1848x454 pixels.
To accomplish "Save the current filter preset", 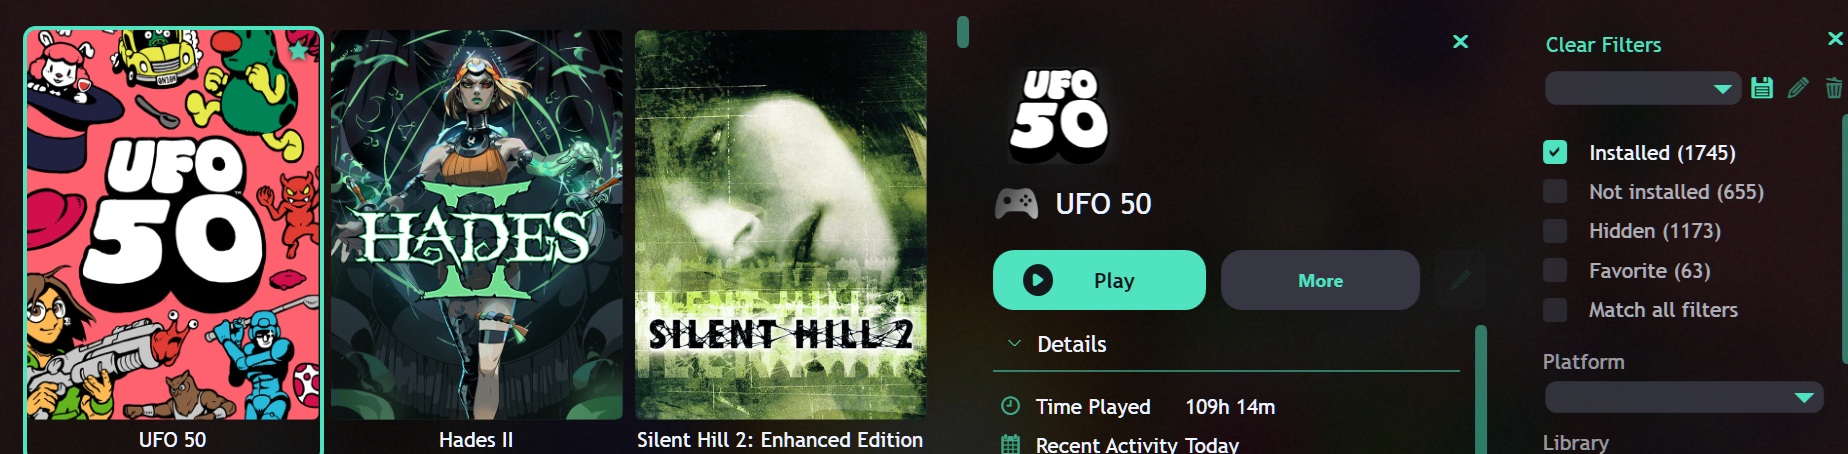I will pos(1762,88).
